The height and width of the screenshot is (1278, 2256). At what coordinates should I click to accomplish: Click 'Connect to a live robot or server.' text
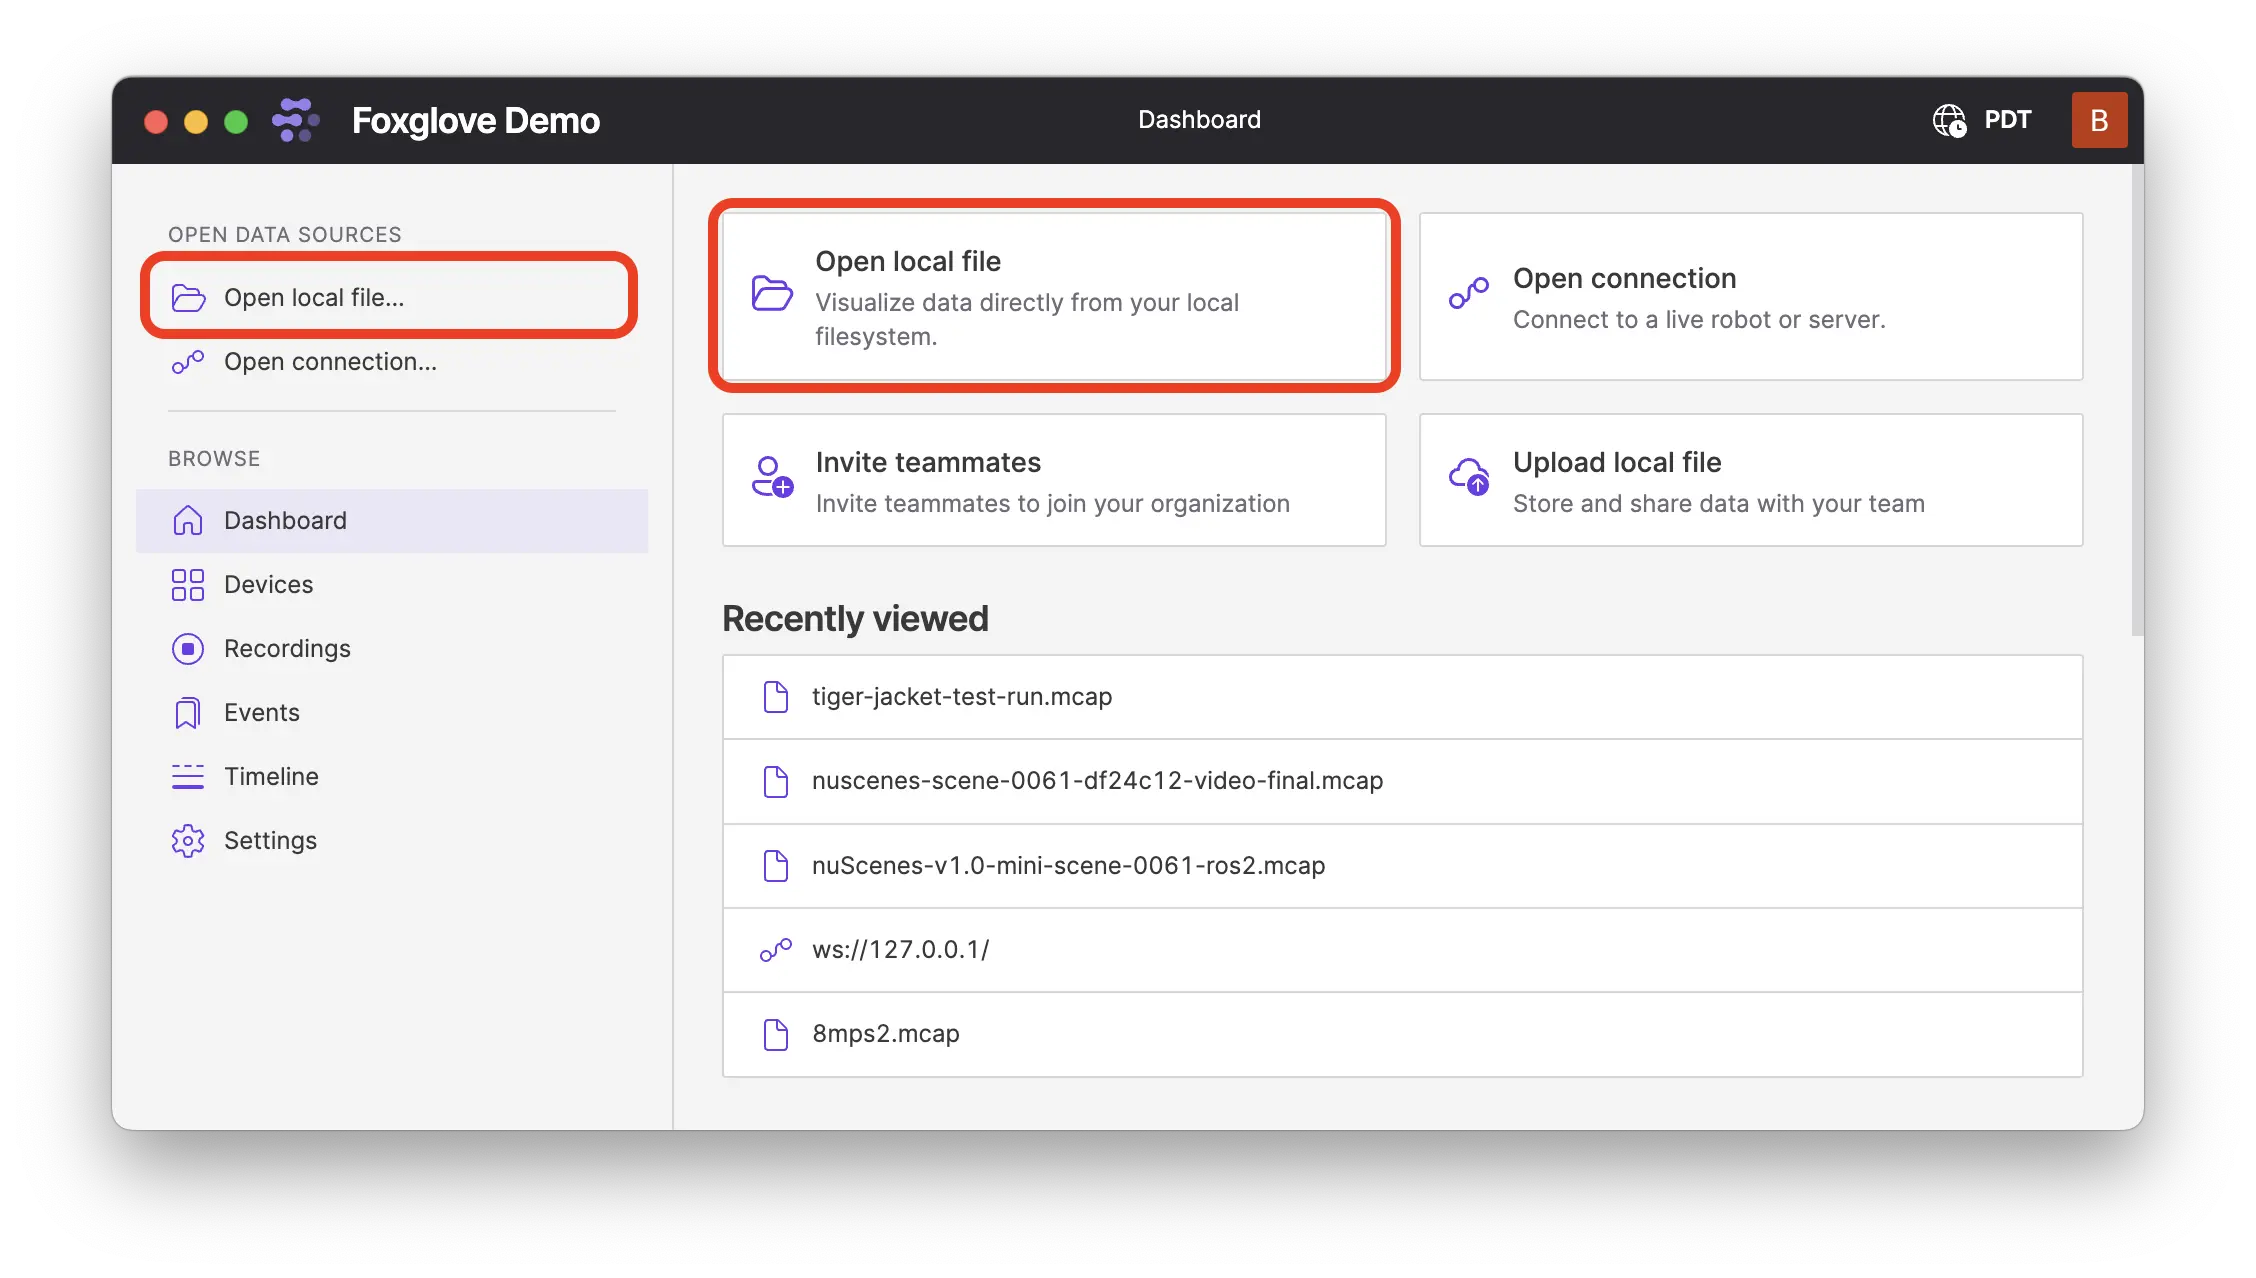point(1699,320)
